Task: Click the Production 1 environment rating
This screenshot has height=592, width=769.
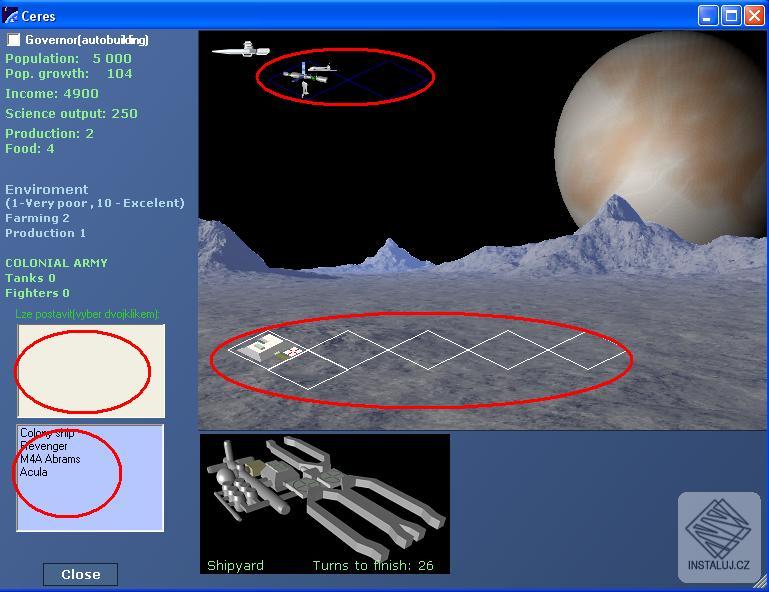Action: pyautogui.click(x=45, y=233)
